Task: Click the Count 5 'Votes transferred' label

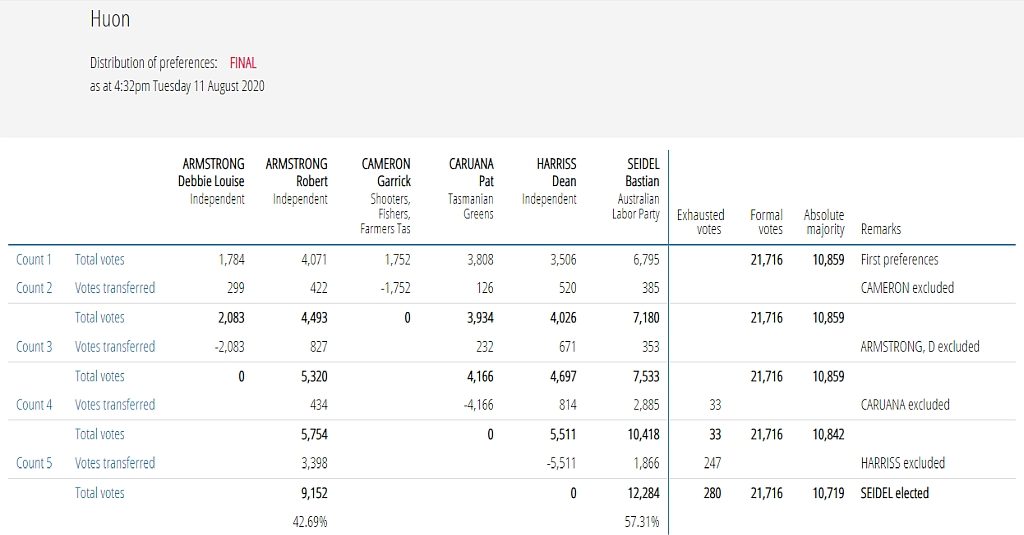Action: [x=115, y=463]
